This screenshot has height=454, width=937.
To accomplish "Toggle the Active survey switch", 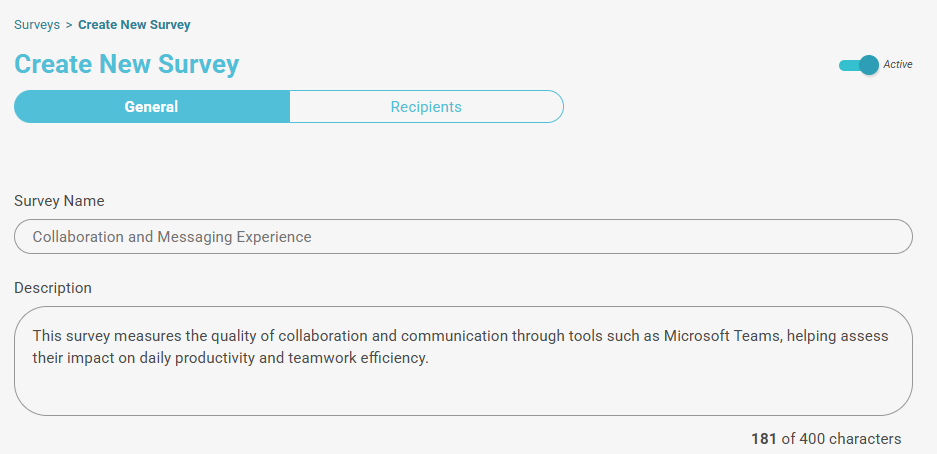I will 859,65.
